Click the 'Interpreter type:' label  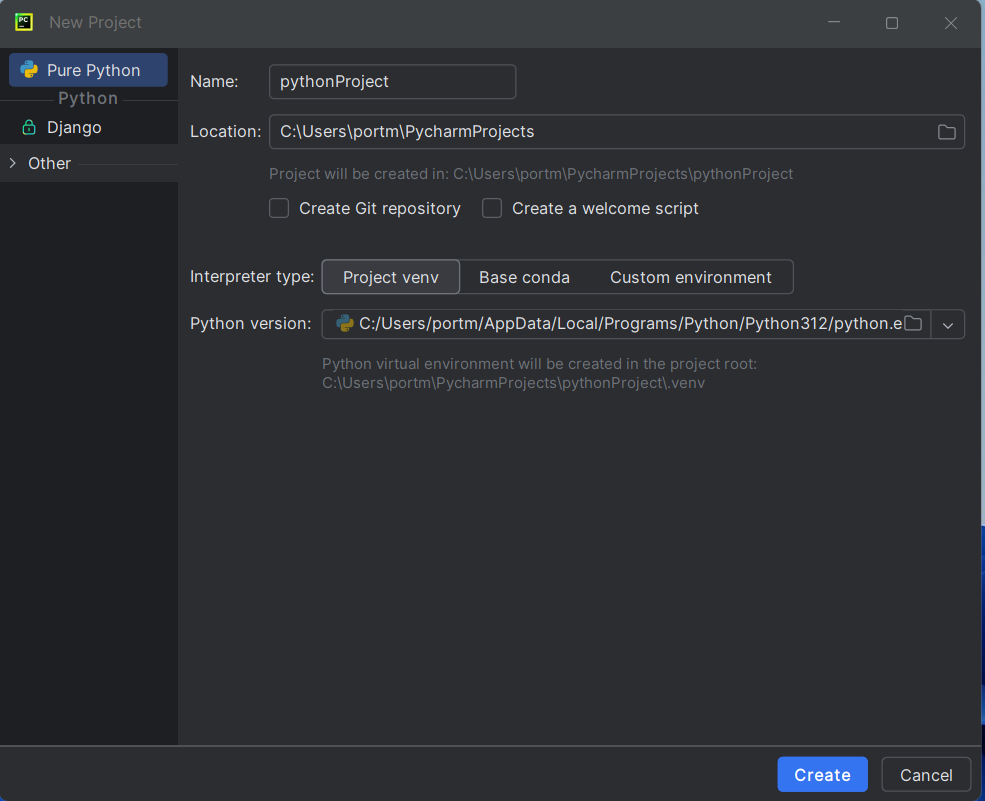tap(252, 277)
